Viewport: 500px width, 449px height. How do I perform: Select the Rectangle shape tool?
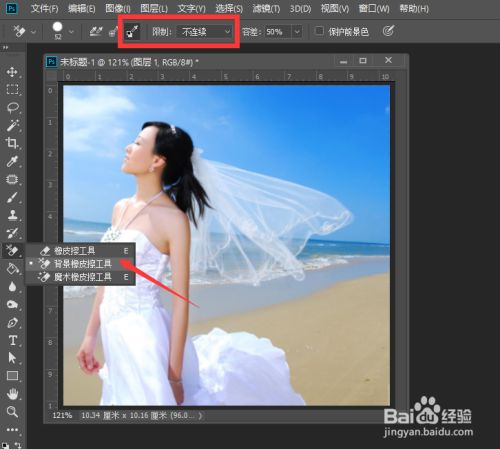(x=12, y=376)
